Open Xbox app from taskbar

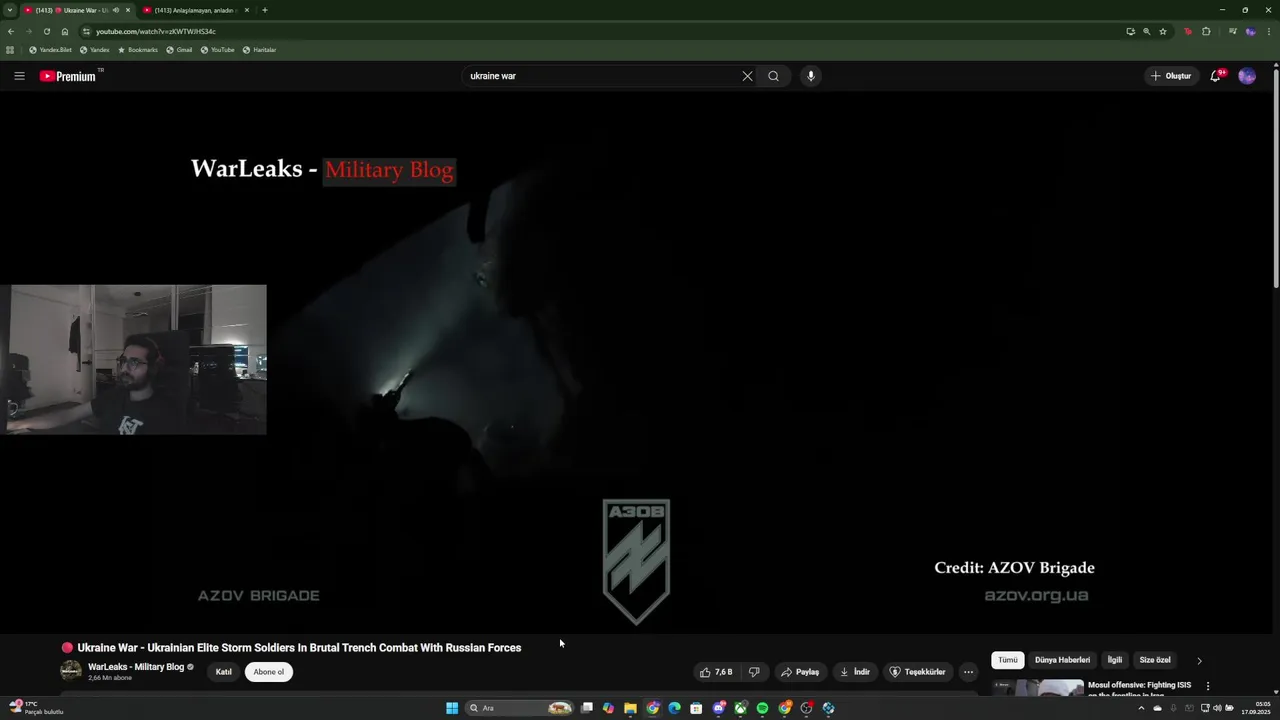[740, 708]
